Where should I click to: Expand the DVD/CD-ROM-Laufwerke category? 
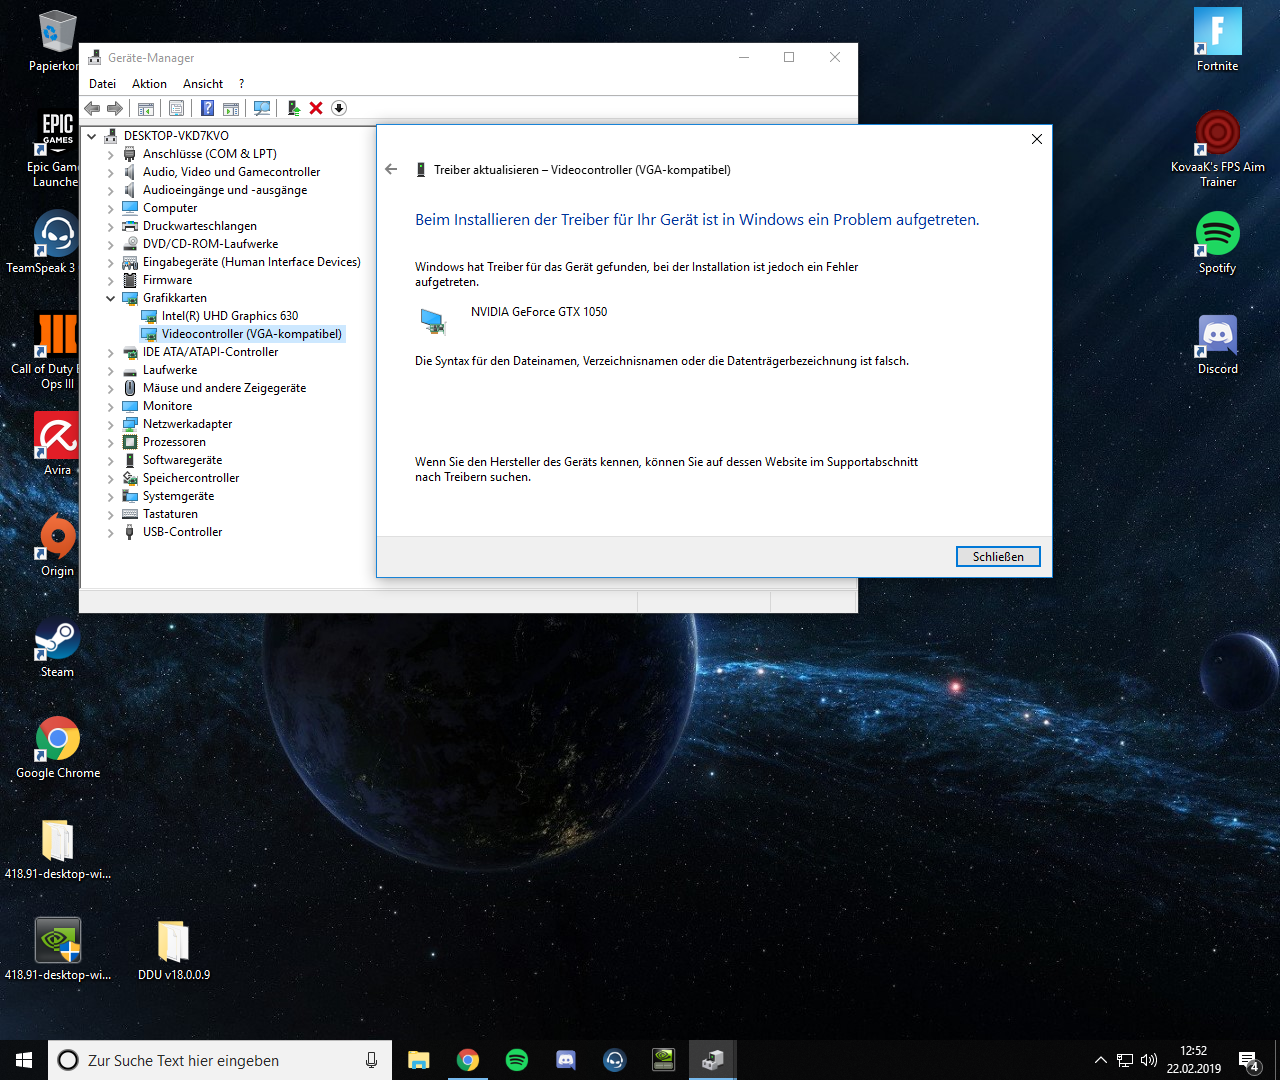click(110, 244)
